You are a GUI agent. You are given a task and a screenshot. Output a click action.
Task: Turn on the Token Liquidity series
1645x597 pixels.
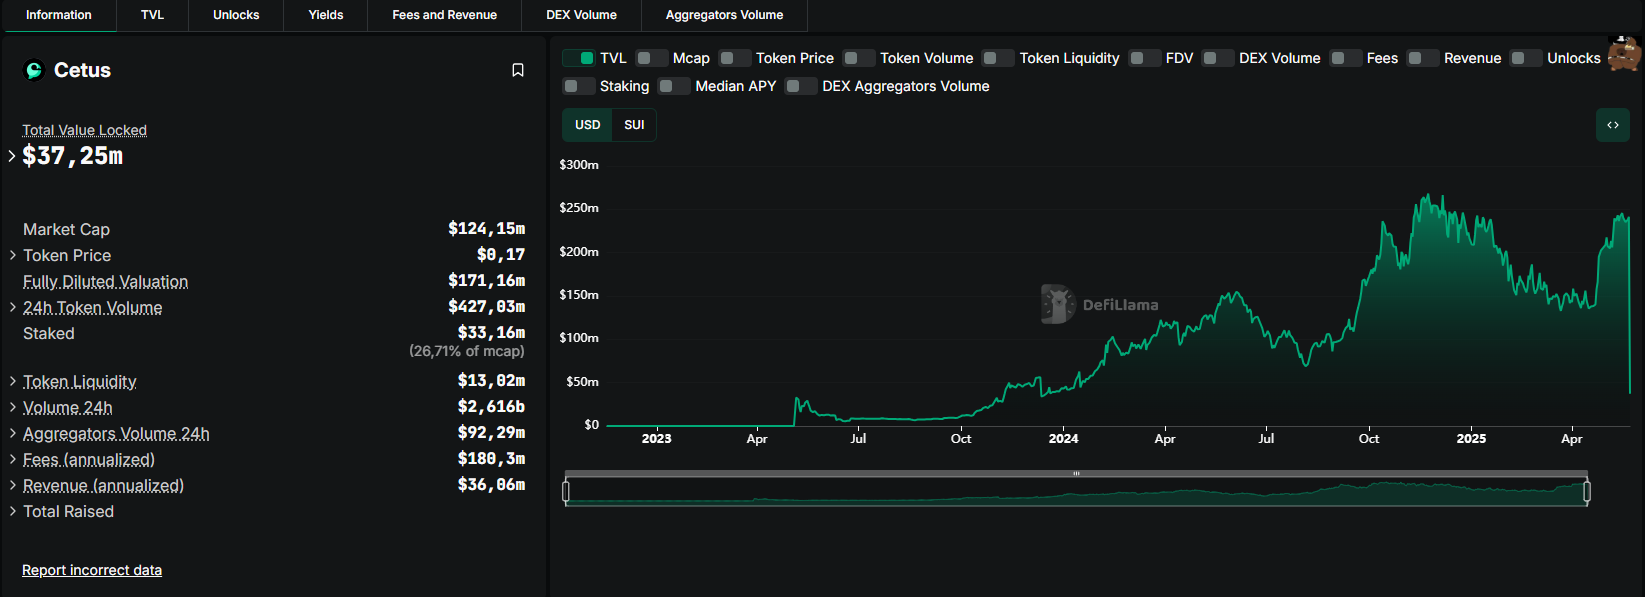[999, 58]
